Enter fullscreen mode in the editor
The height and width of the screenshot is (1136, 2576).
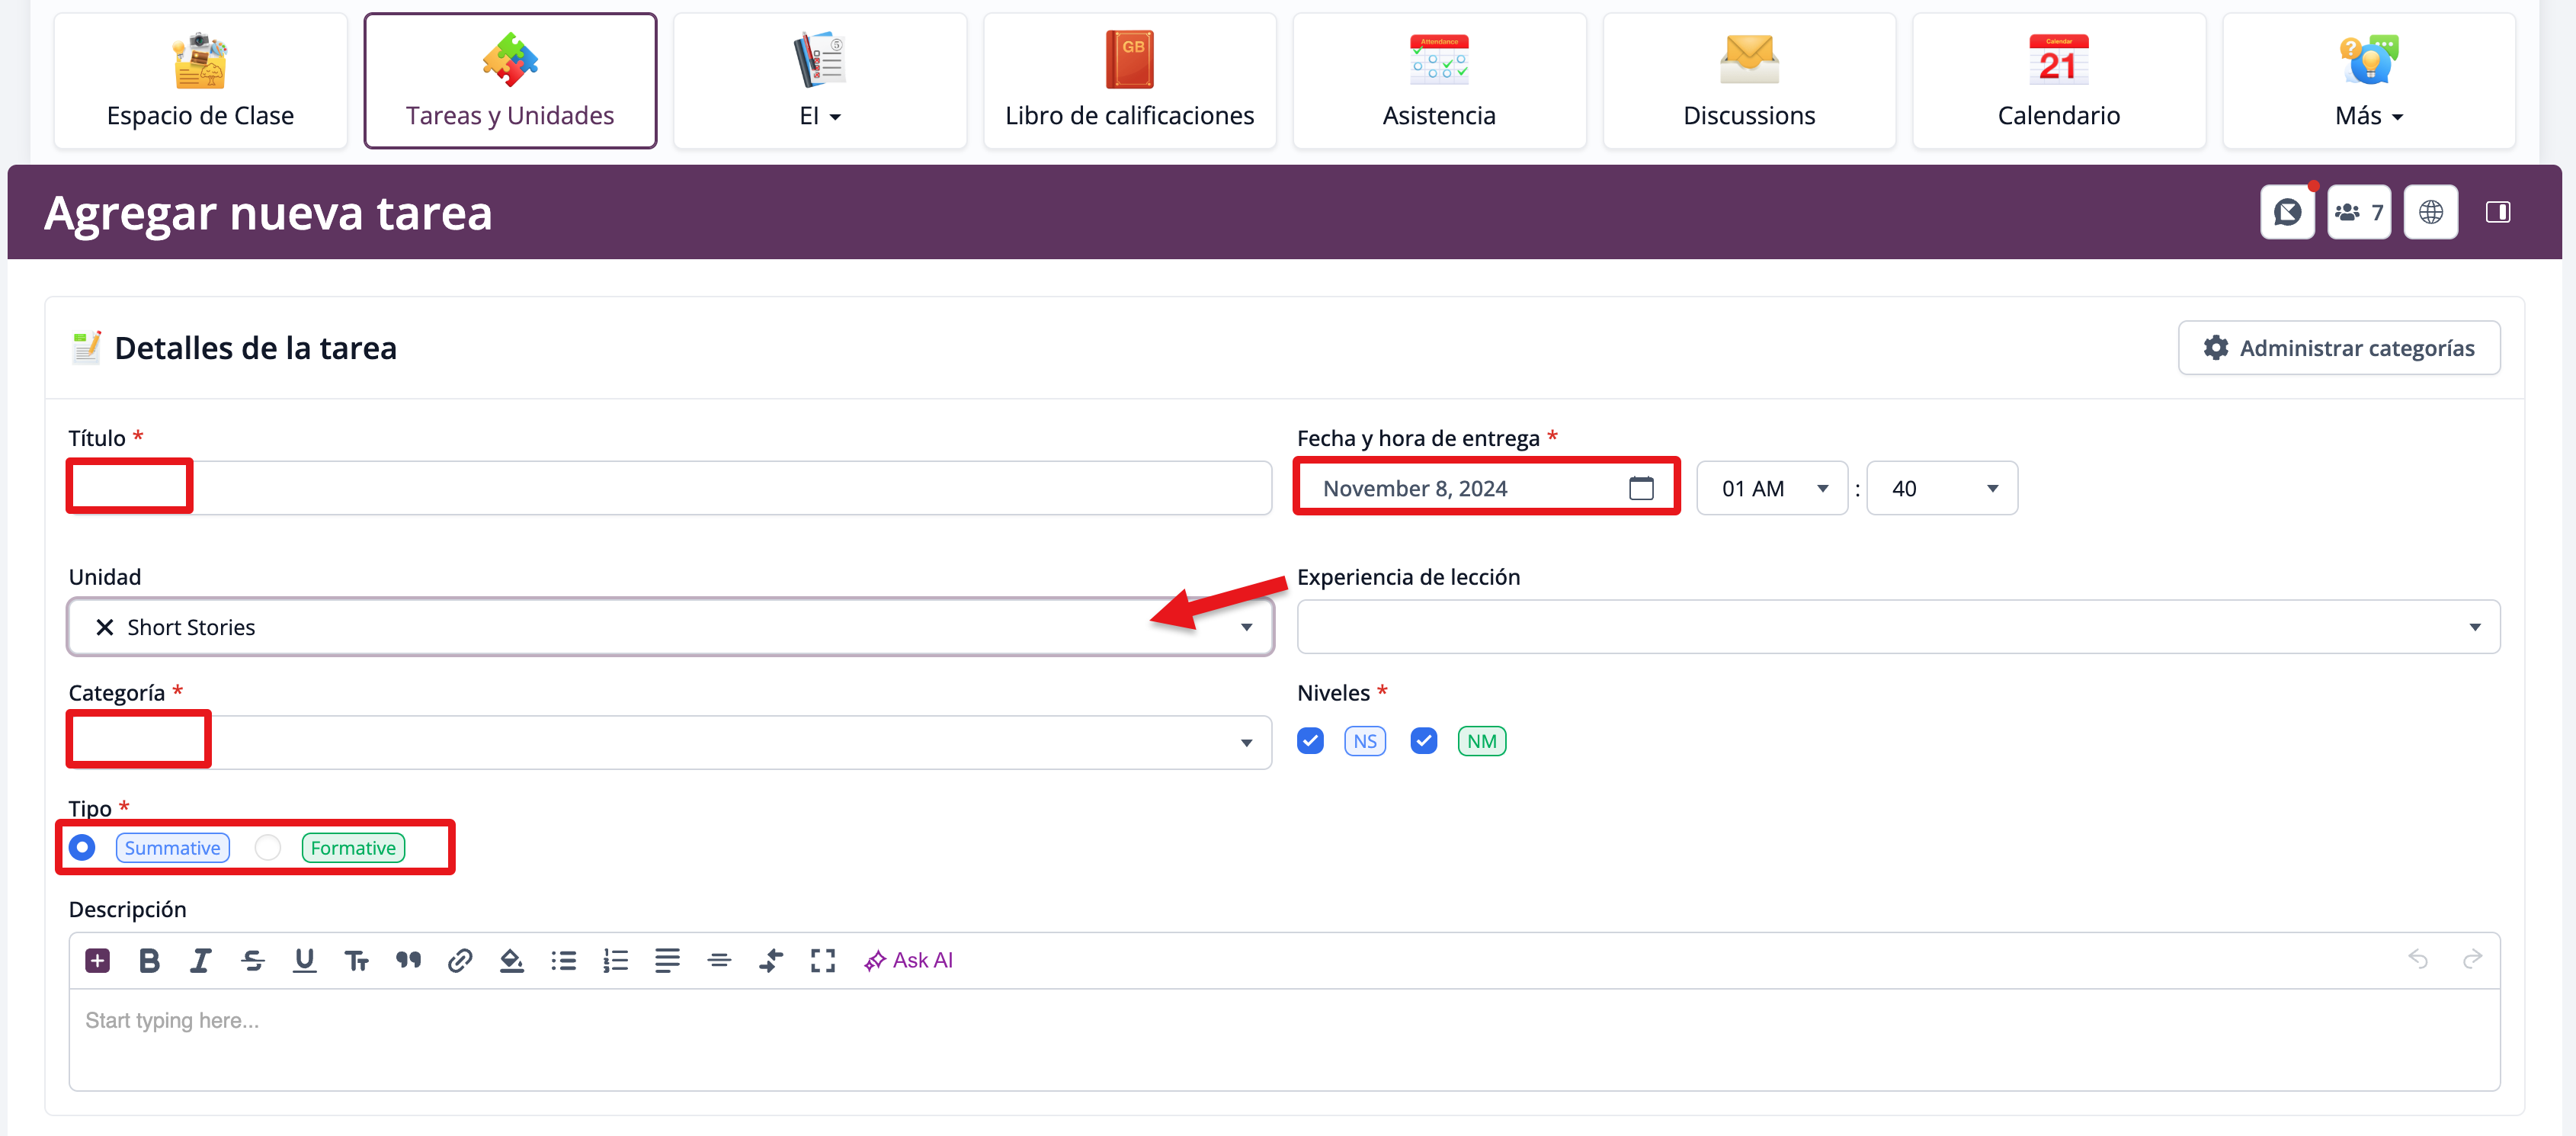point(822,960)
